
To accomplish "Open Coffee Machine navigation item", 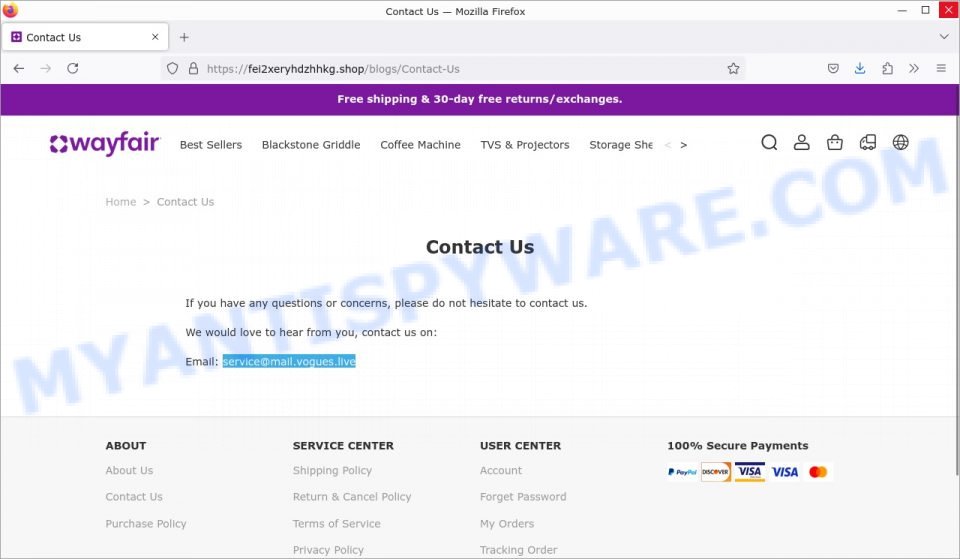I will click(x=421, y=145).
